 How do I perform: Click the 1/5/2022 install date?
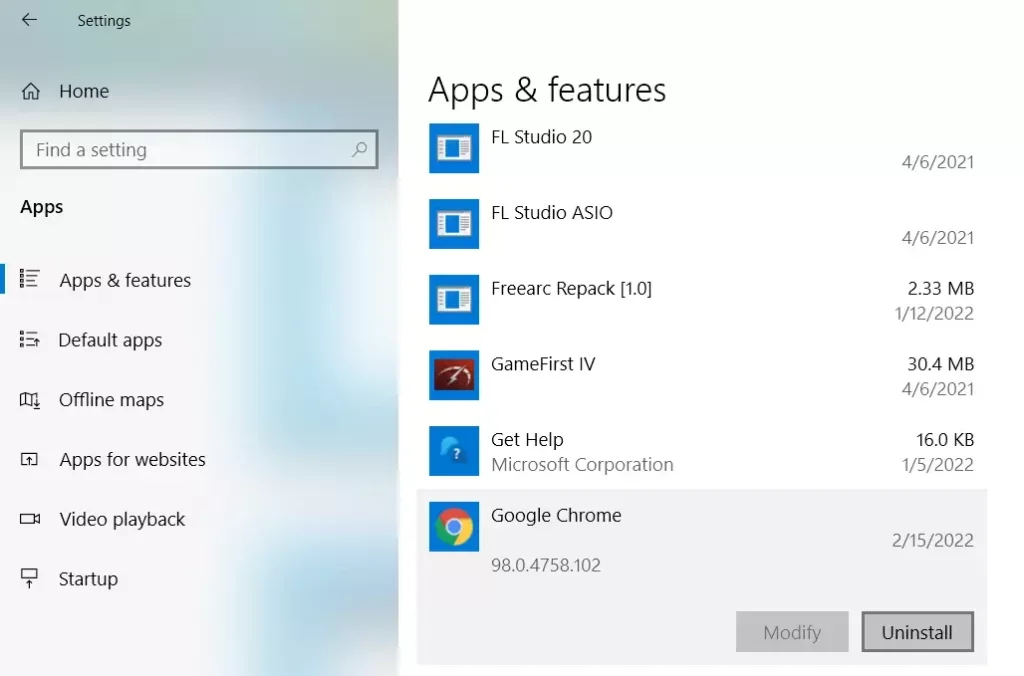click(x=938, y=464)
